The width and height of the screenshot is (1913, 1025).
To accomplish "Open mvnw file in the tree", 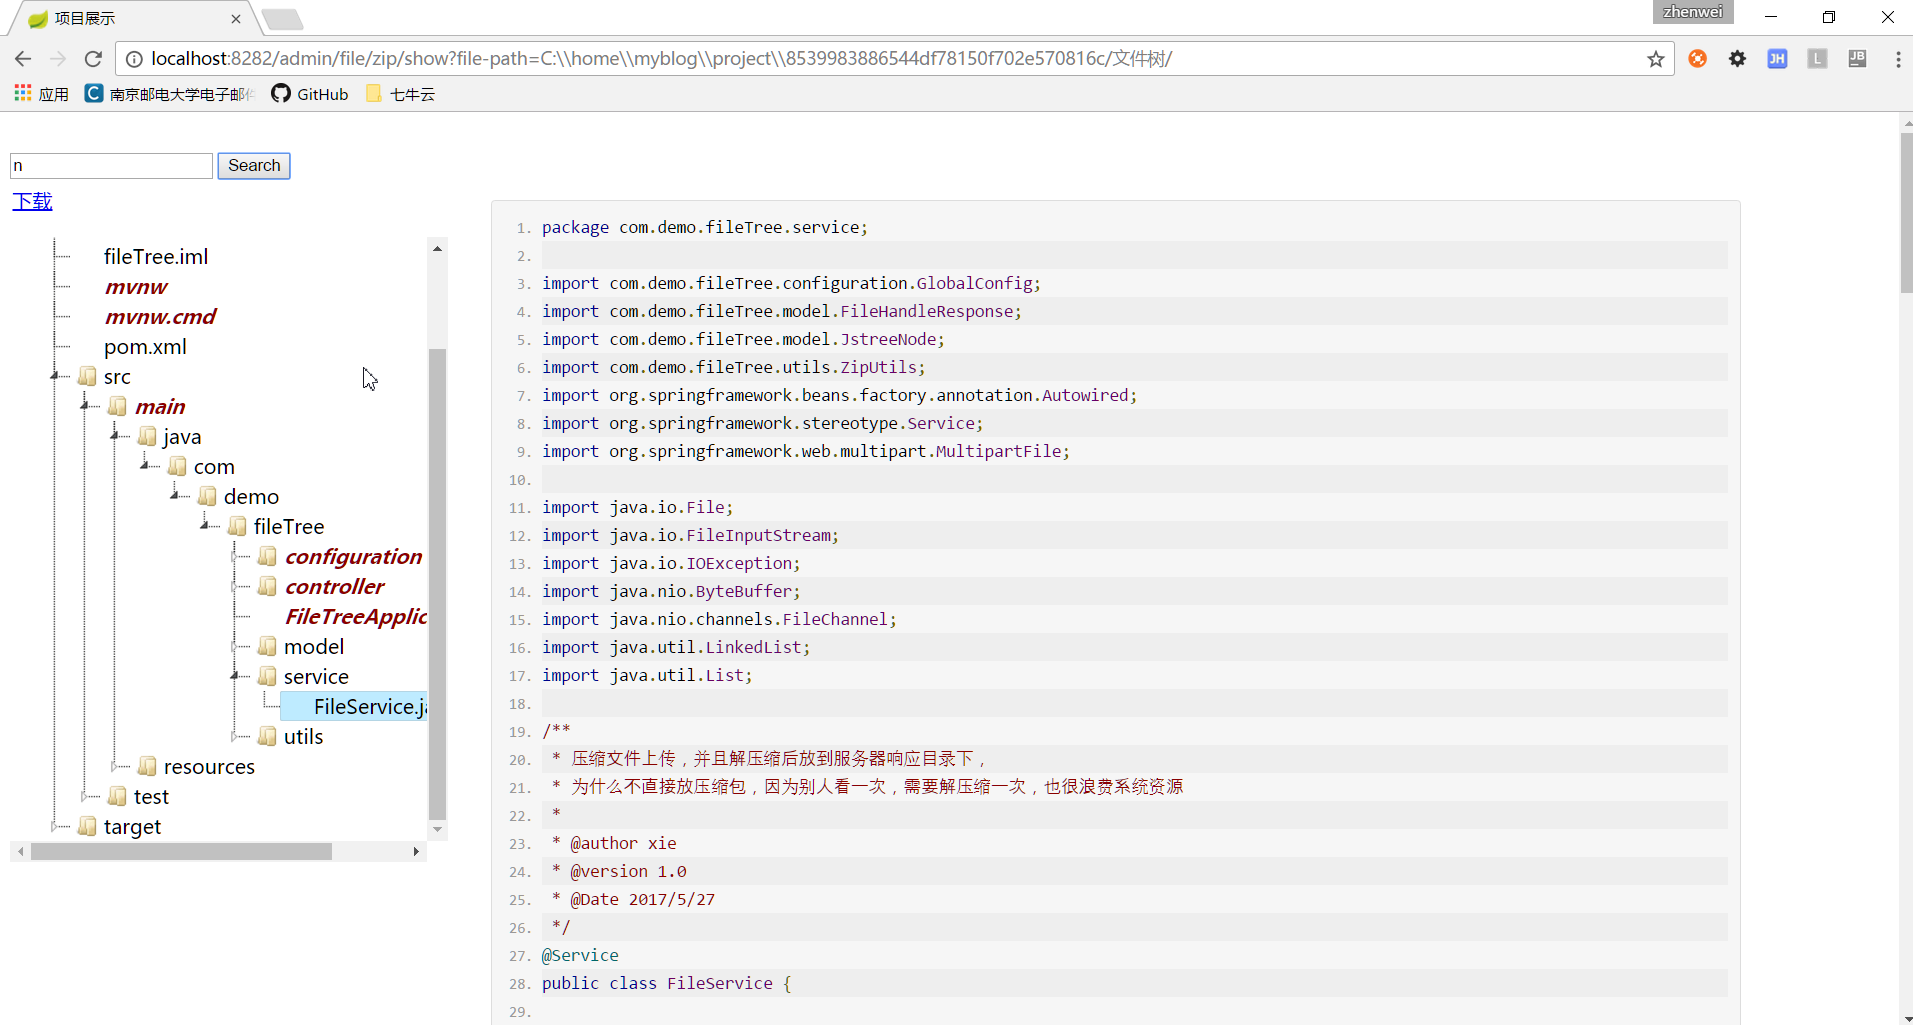I will pos(137,286).
